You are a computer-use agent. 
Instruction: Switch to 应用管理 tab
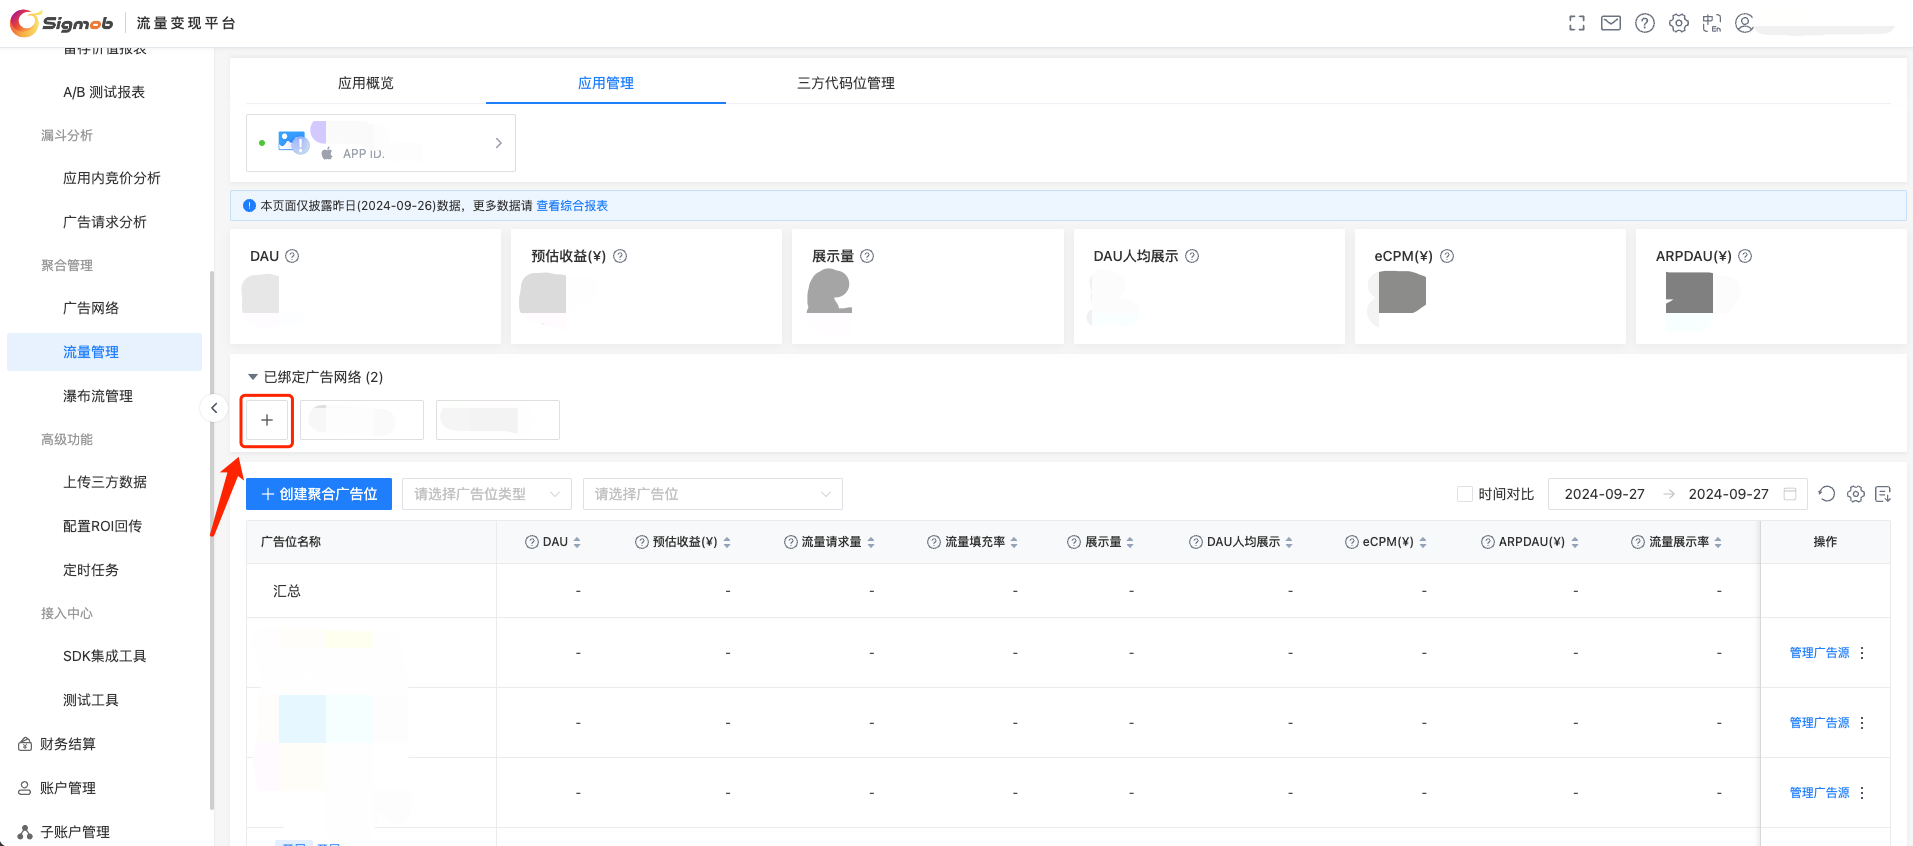click(606, 83)
